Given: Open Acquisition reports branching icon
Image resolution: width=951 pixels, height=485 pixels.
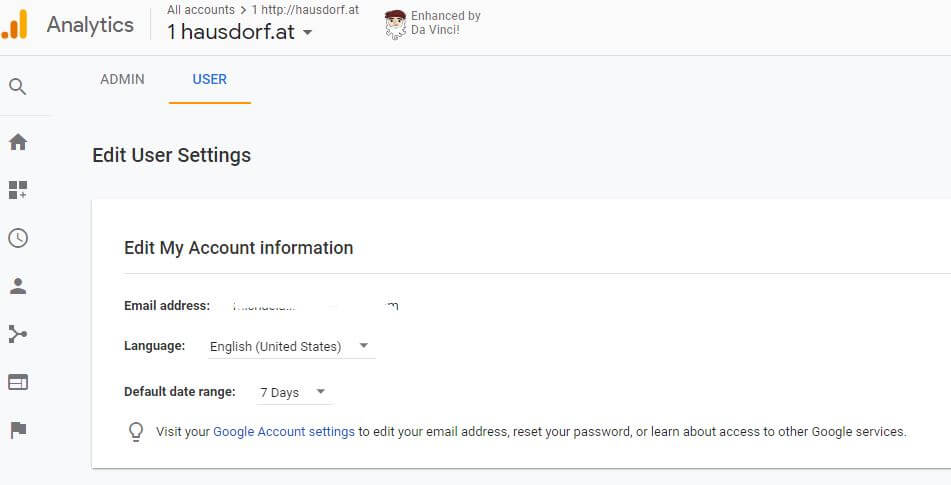Looking at the screenshot, I should (x=17, y=334).
